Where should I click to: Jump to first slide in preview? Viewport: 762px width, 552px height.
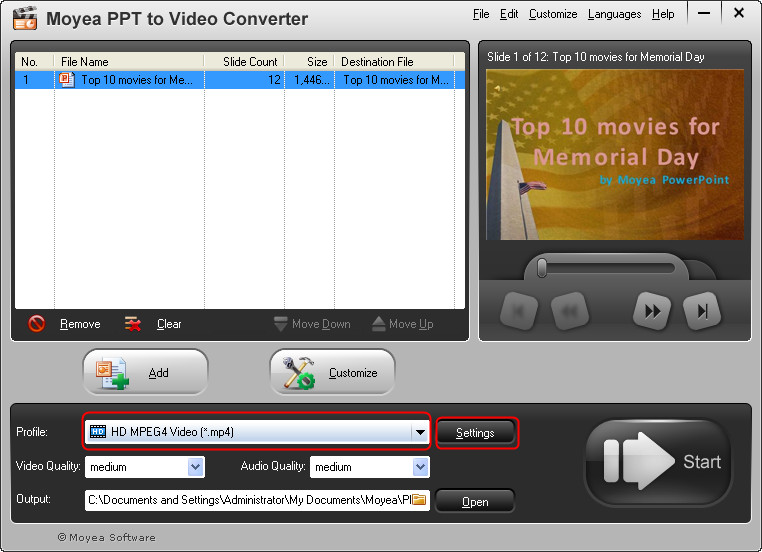pos(519,311)
